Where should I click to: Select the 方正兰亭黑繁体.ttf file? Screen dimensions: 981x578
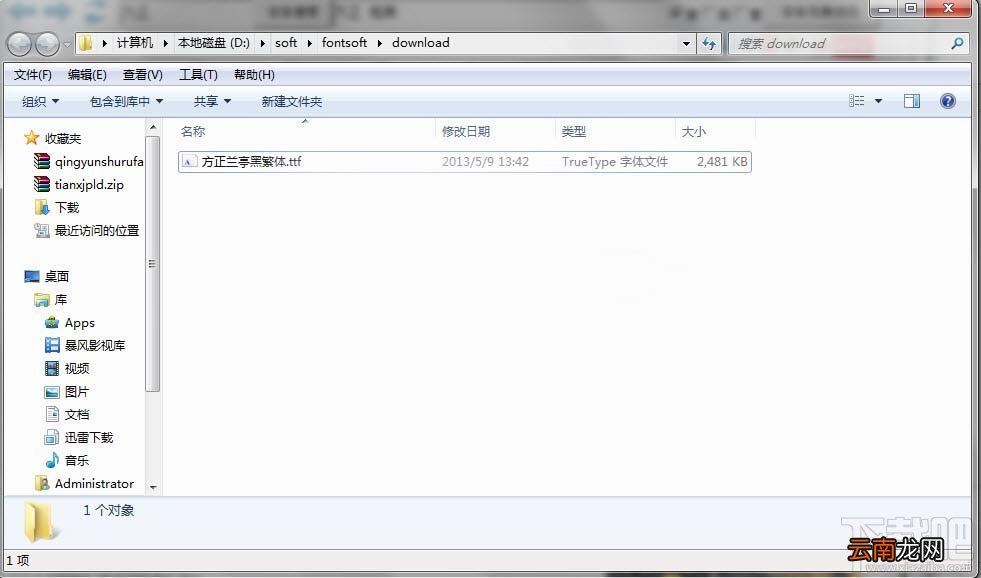pyautogui.click(x=464, y=161)
